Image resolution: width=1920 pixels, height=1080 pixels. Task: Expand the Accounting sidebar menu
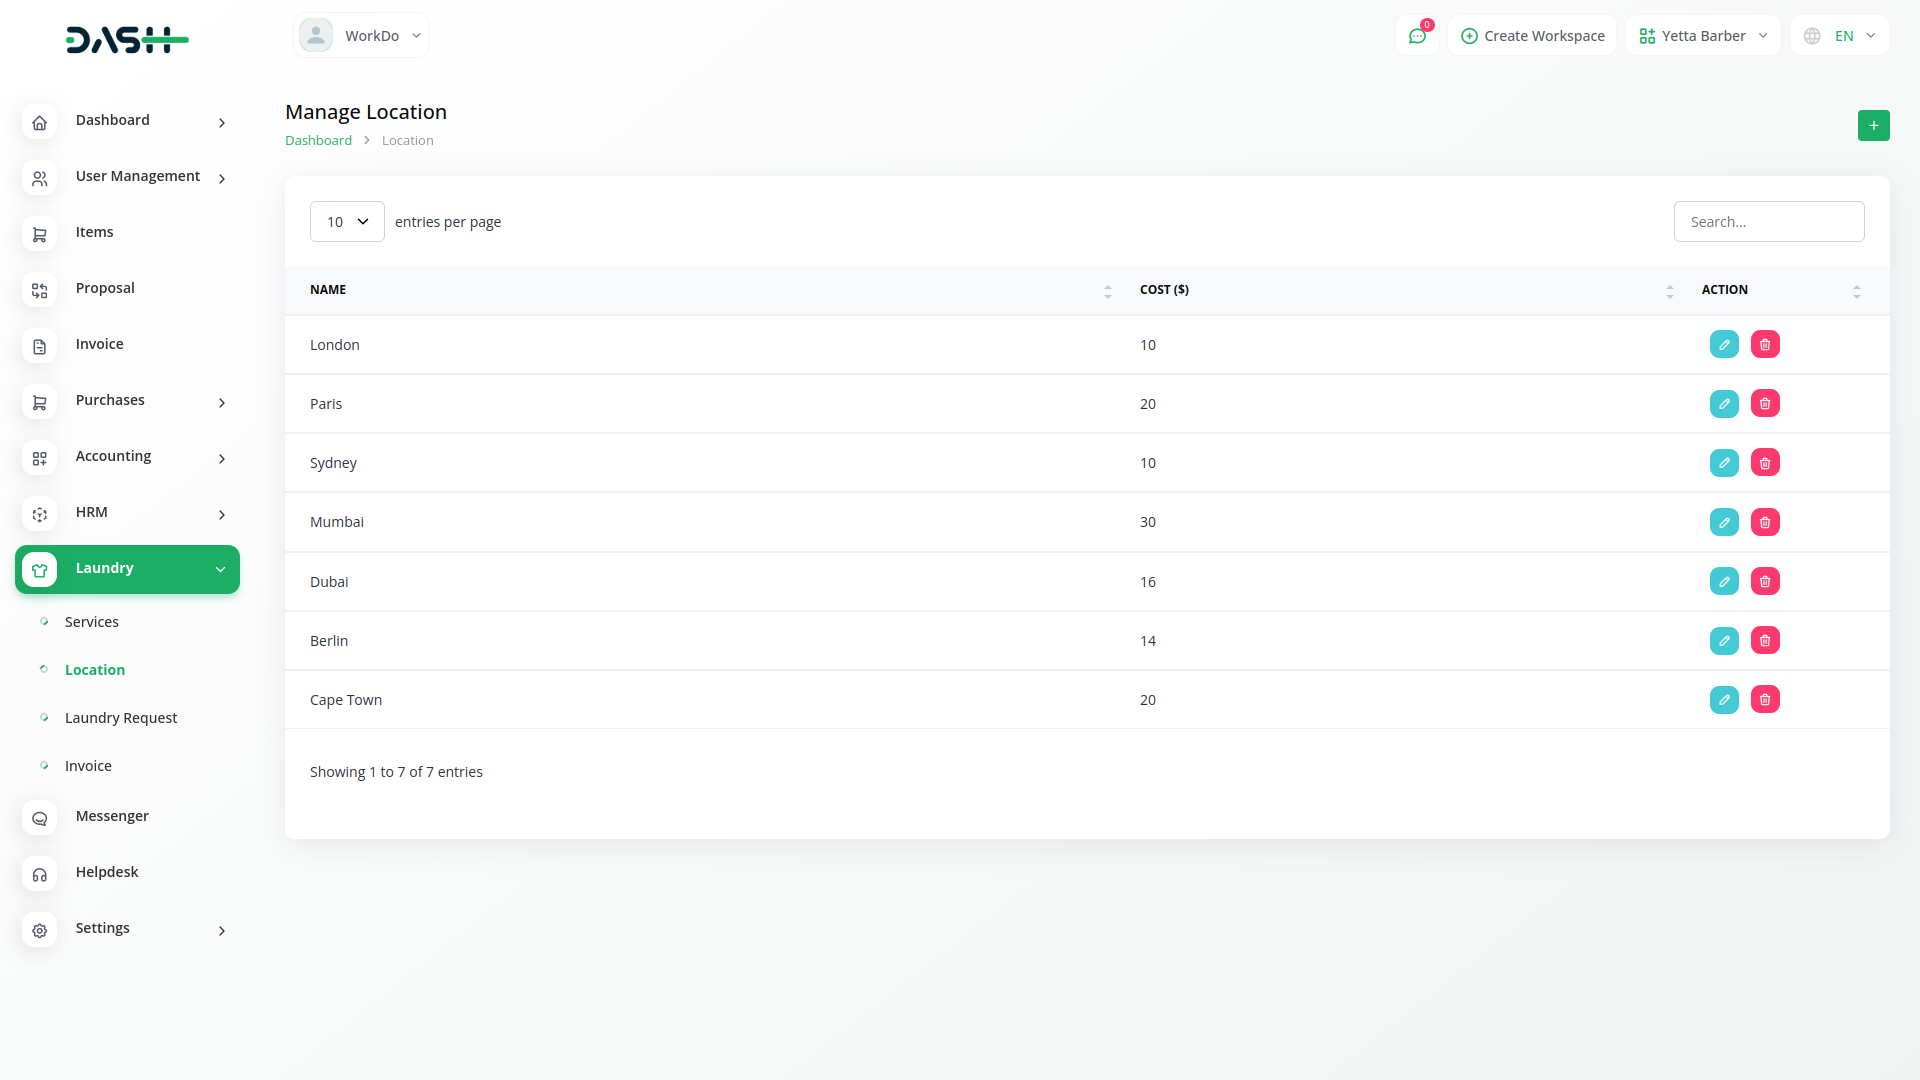(x=127, y=457)
